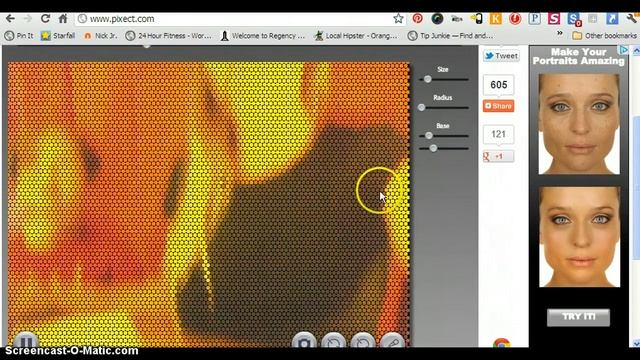Click the pink S extension icon
Image resolution: width=640 pixels, height=360 pixels.
(554, 18)
